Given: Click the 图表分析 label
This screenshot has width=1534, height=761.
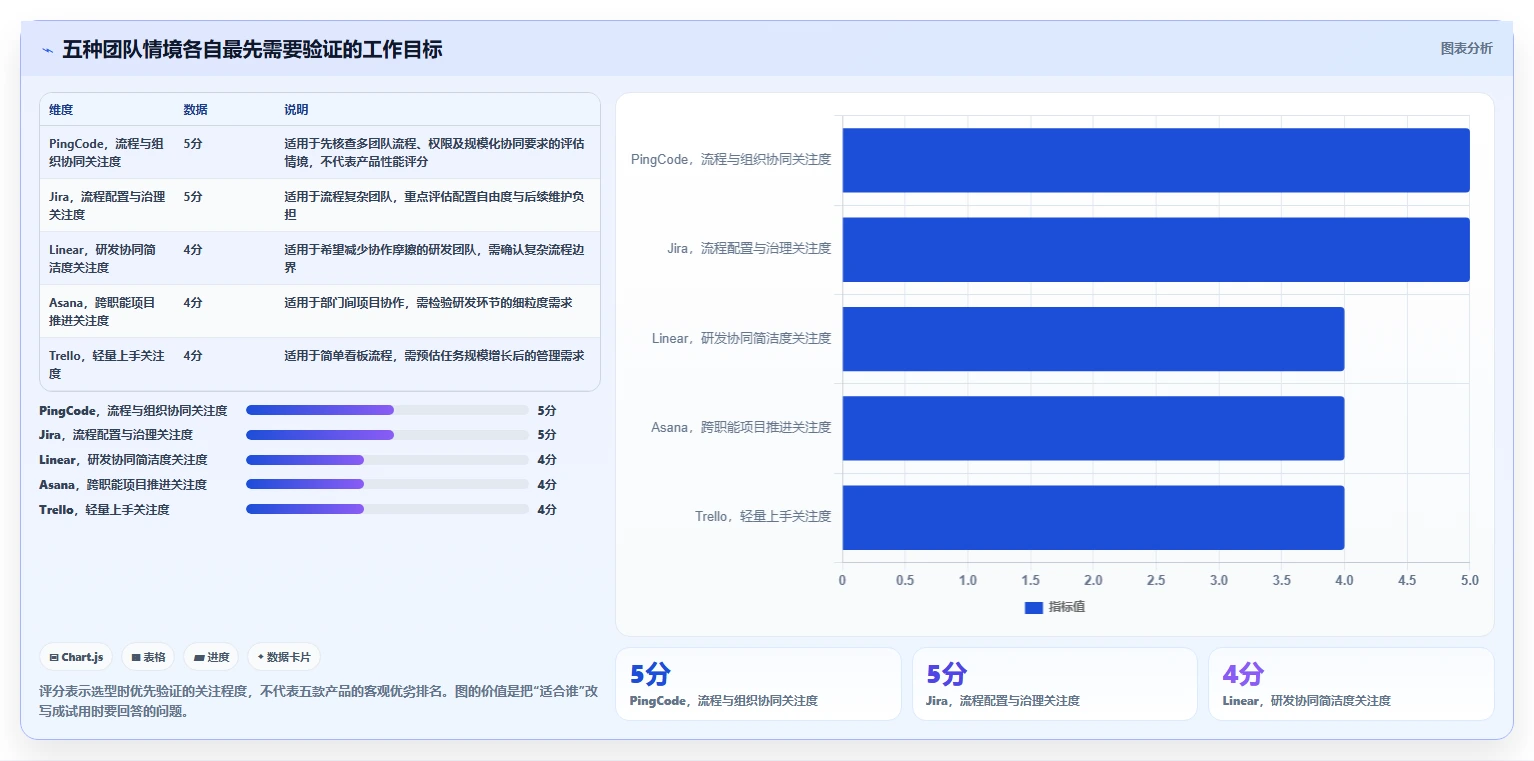Looking at the screenshot, I should pyautogui.click(x=1466, y=48).
